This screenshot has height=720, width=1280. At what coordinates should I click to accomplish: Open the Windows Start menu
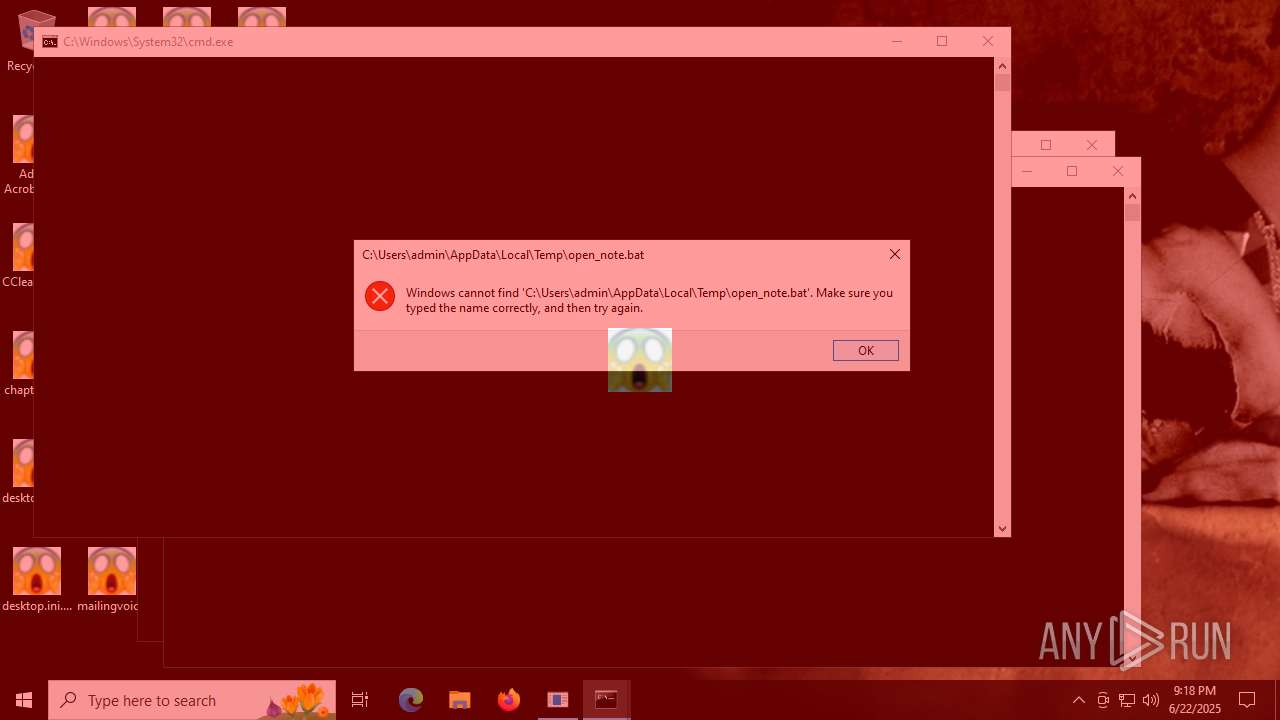tap(24, 700)
